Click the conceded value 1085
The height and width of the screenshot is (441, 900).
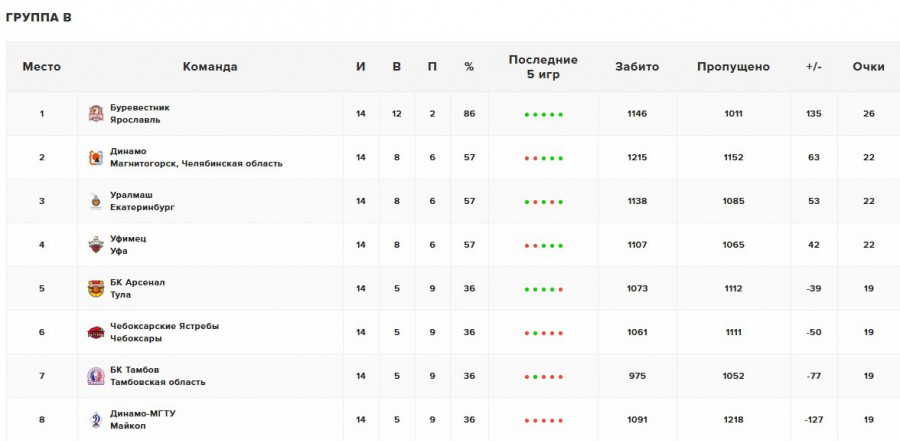pyautogui.click(x=734, y=201)
